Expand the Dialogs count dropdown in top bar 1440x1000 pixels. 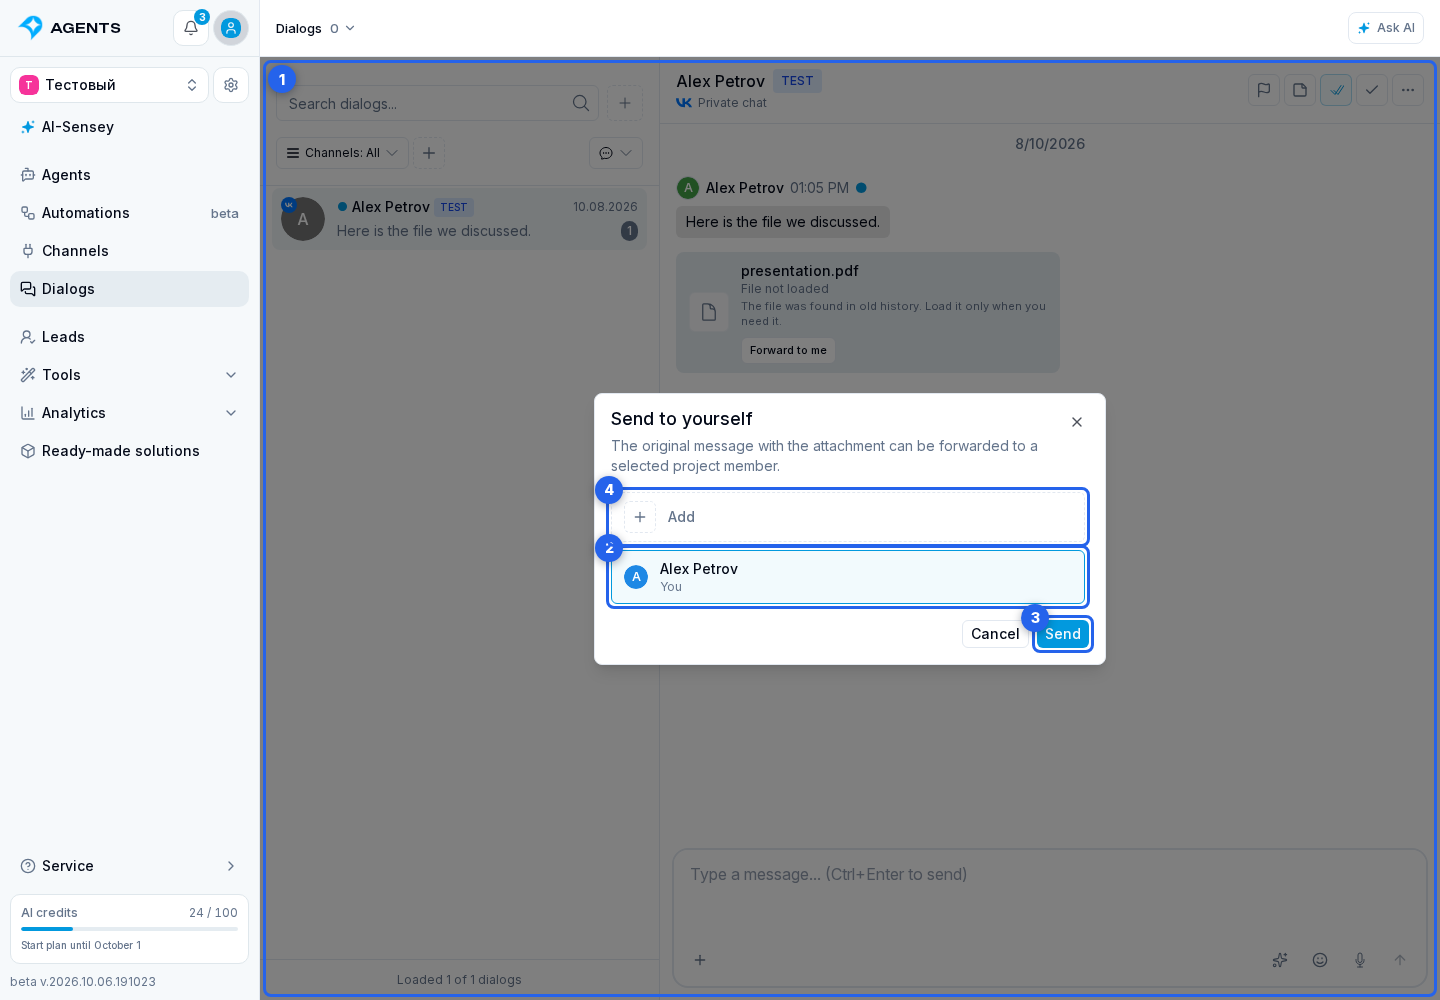click(343, 28)
